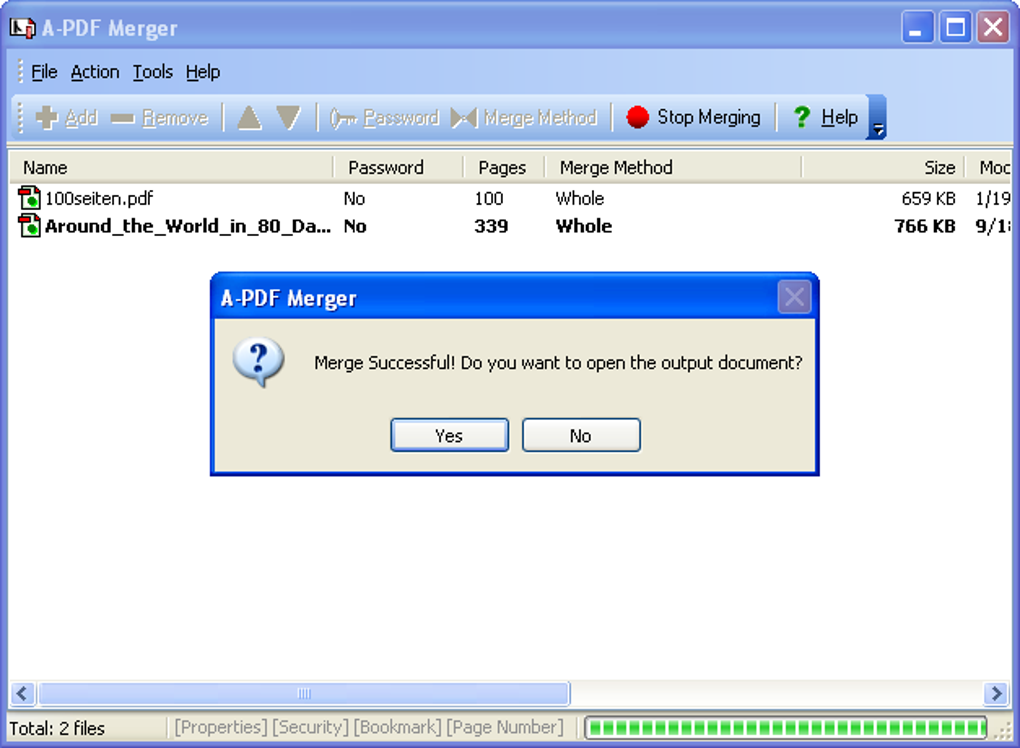This screenshot has width=1020, height=748.
Task: Sort by the Password column header
Action: coord(398,167)
